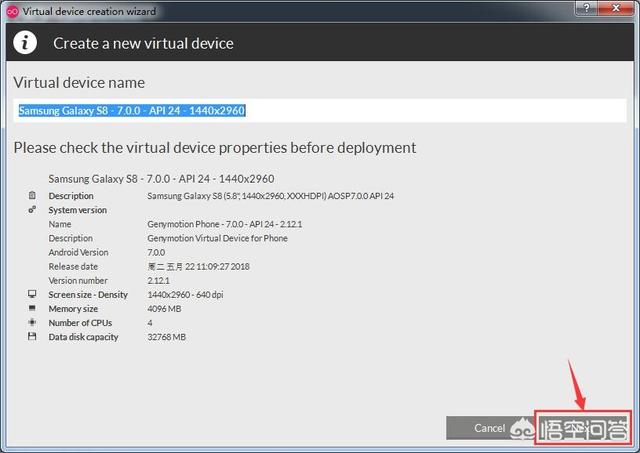
Task: Click the Screen size monitor icon
Action: 32,294
